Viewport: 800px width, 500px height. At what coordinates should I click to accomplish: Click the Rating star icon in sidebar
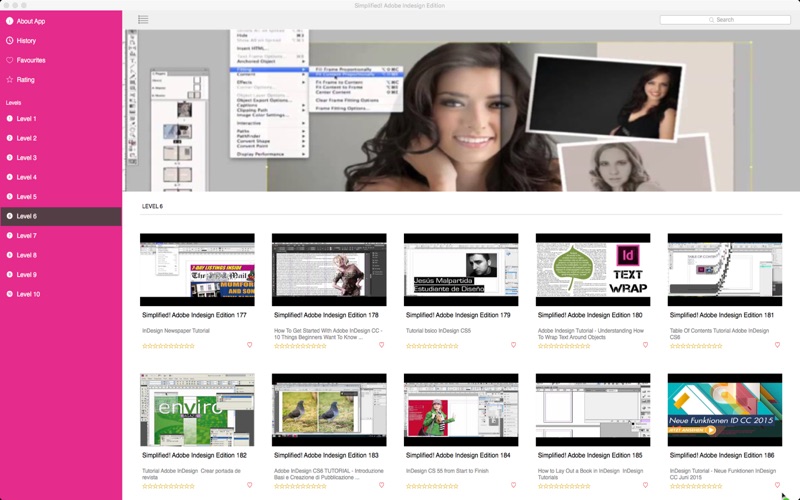9,79
